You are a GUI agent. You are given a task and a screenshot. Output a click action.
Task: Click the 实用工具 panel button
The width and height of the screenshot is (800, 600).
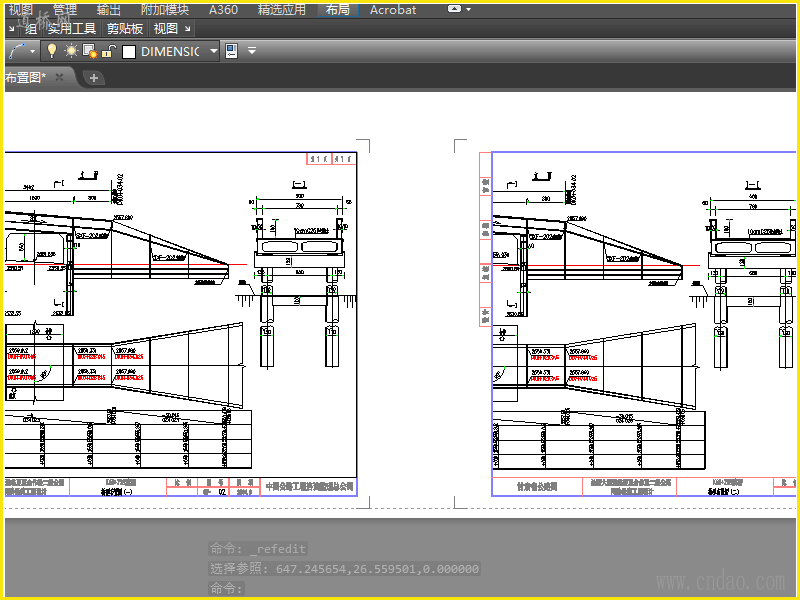click(72, 29)
